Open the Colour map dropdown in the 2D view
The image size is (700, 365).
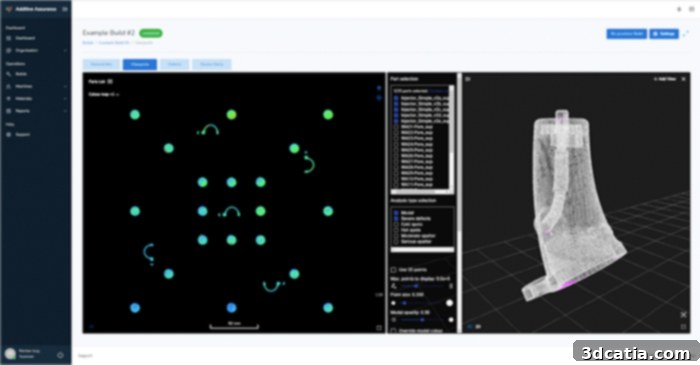(x=104, y=95)
